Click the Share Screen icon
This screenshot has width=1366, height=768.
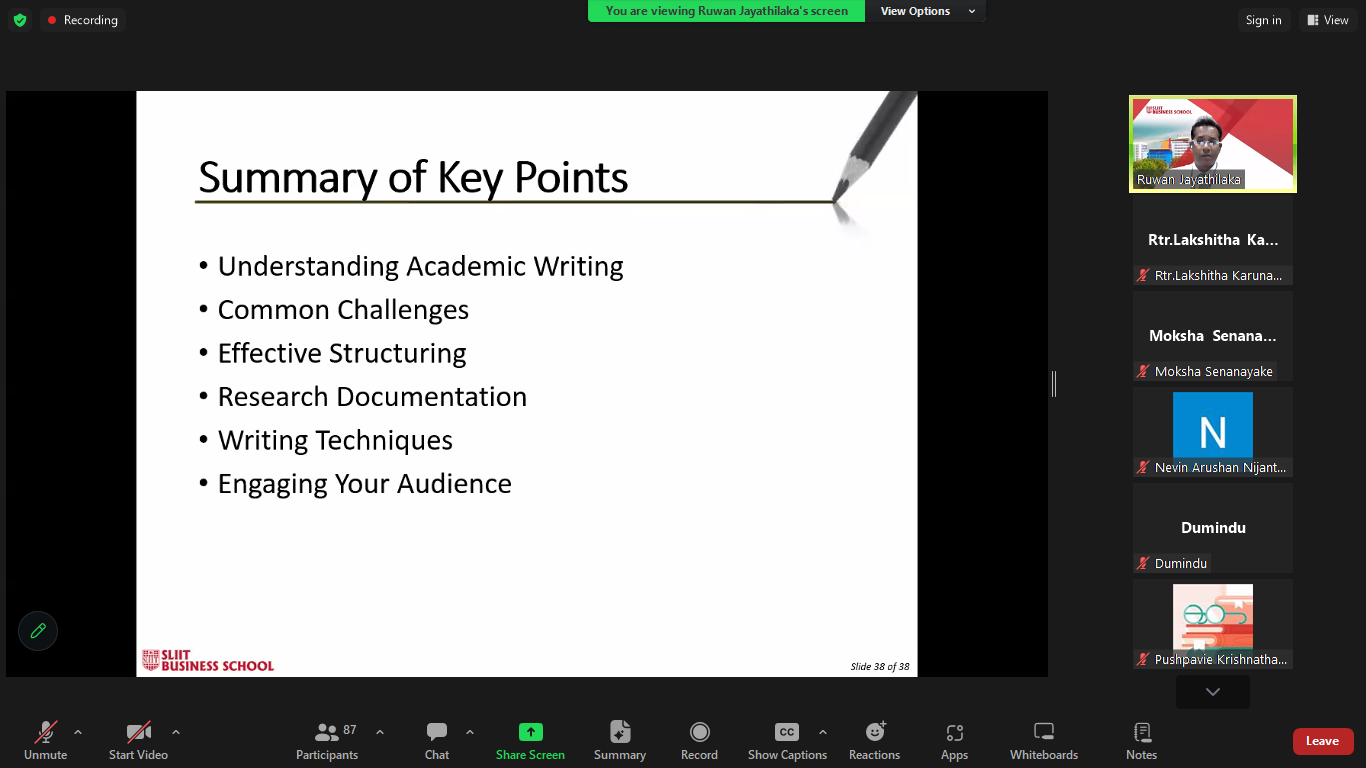coord(530,732)
